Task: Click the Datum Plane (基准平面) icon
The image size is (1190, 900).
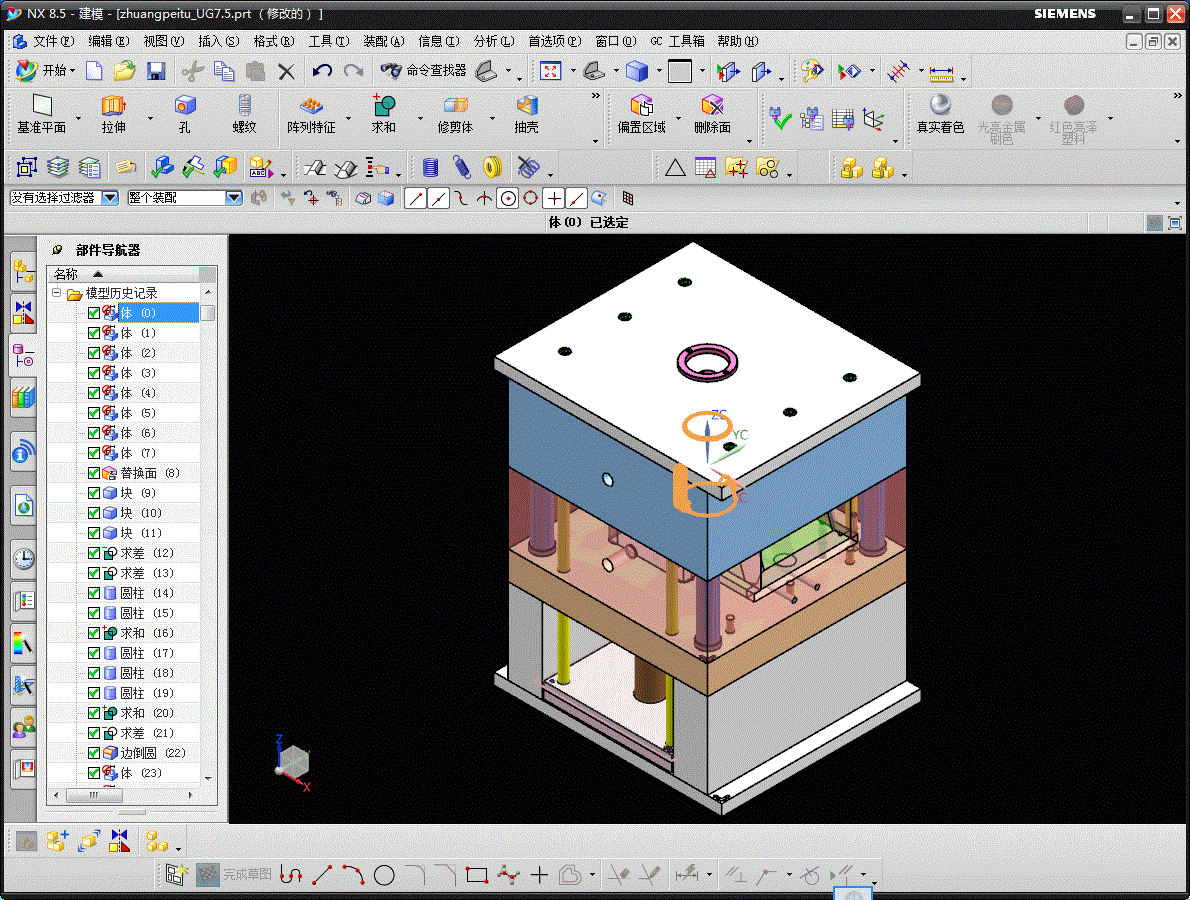Action: click(x=41, y=106)
